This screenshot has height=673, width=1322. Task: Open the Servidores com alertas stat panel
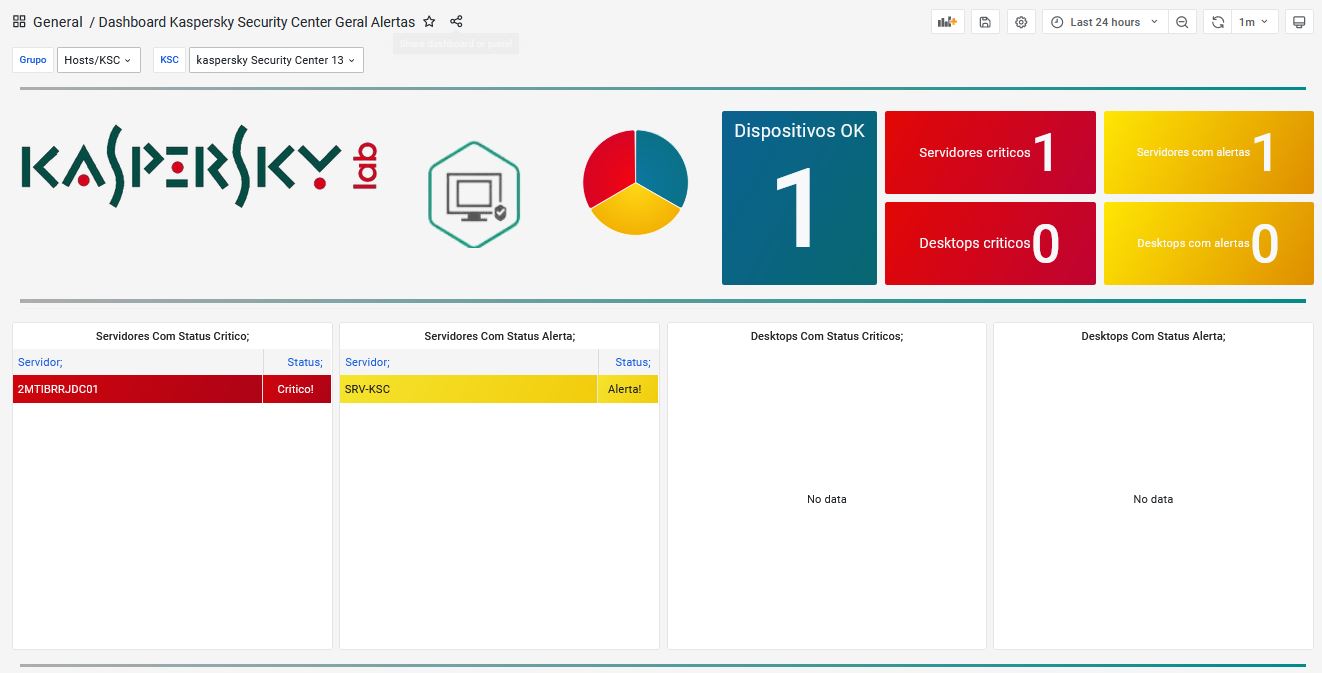pos(1208,152)
